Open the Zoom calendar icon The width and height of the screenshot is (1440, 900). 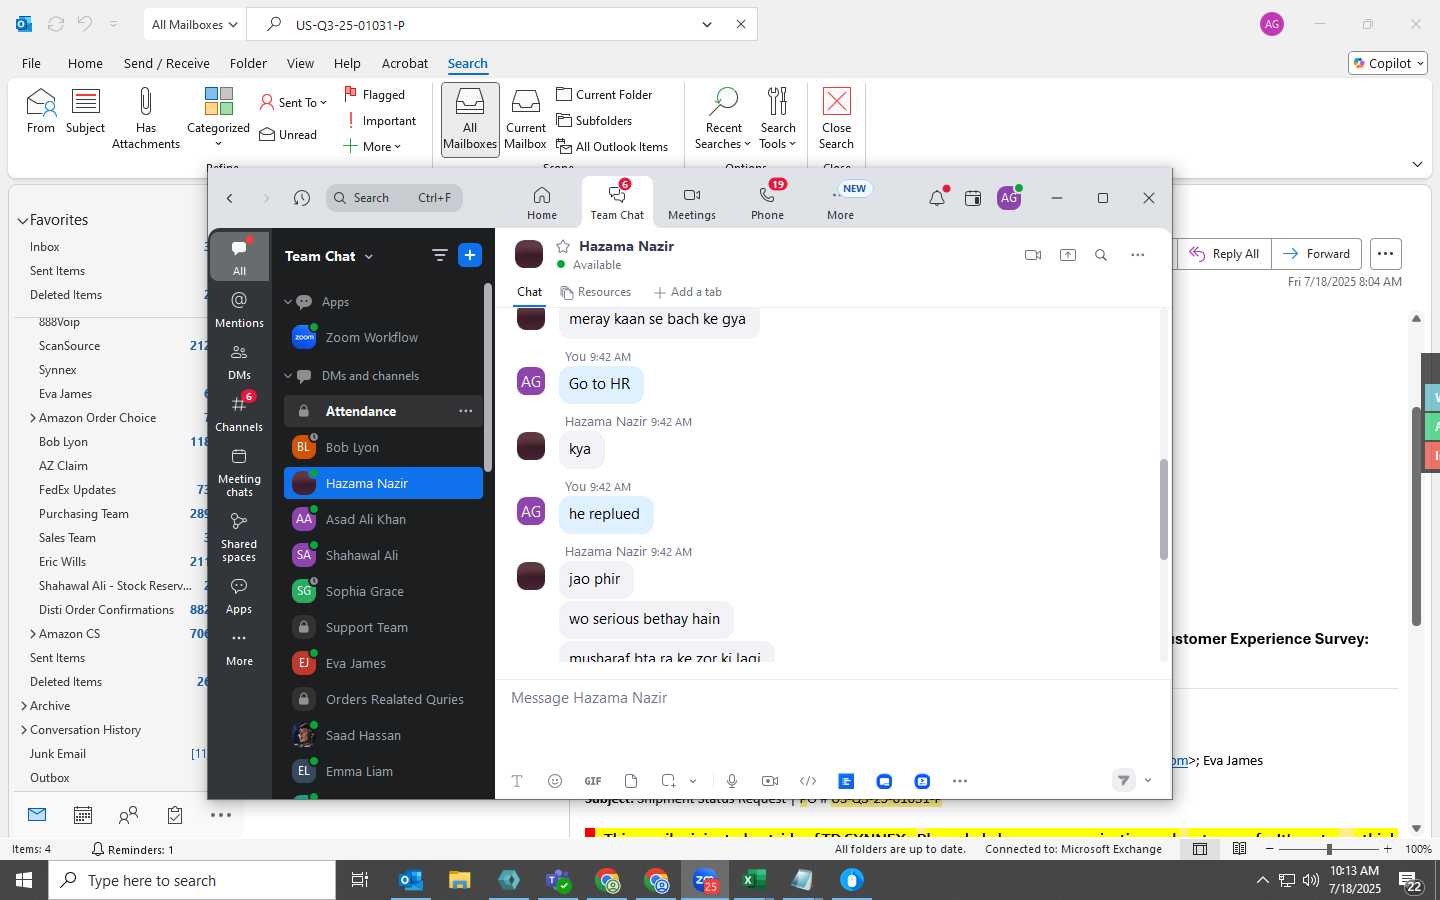tap(973, 198)
